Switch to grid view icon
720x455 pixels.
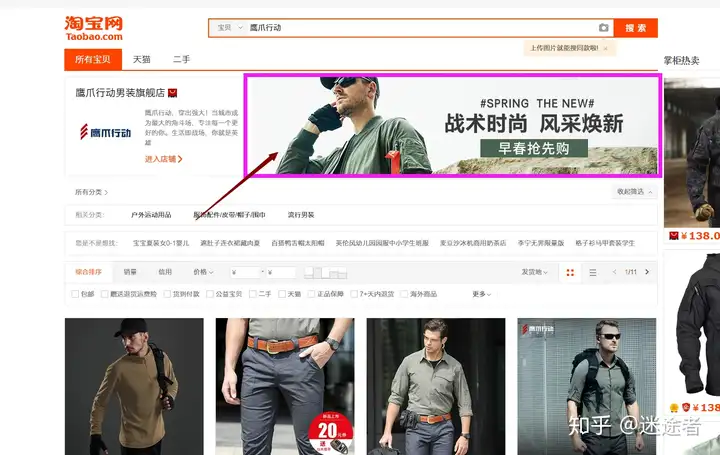pos(570,273)
